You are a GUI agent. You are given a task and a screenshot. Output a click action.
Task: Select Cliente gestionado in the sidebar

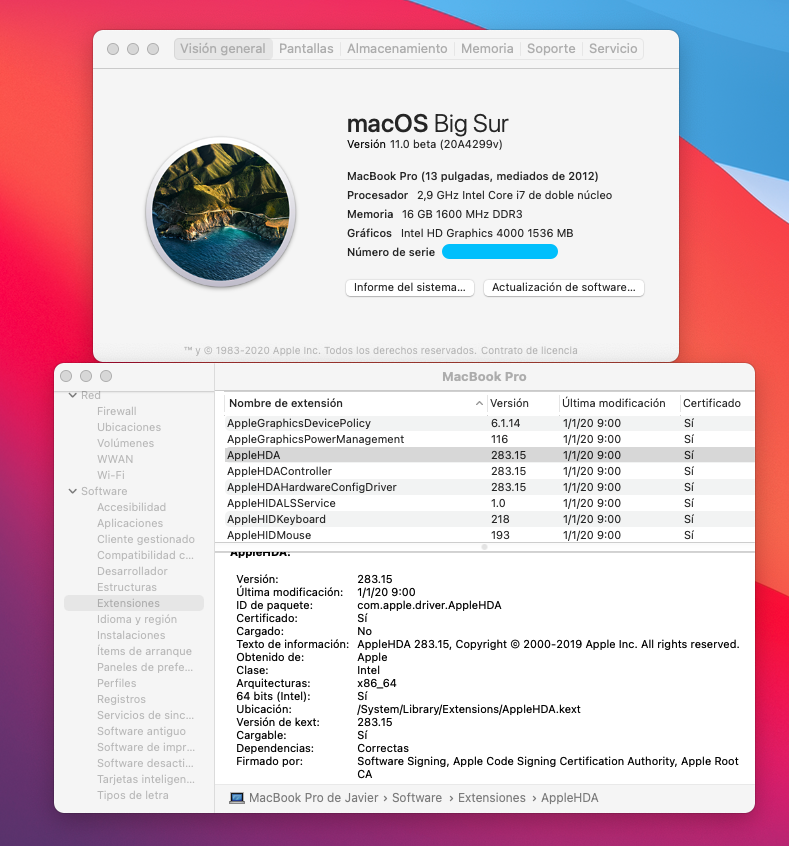[146, 539]
